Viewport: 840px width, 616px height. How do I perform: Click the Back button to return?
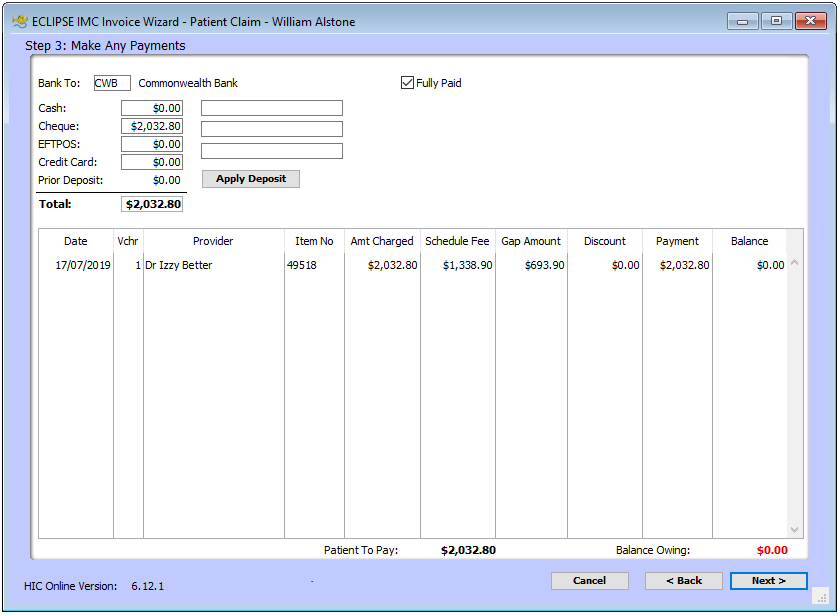684,581
